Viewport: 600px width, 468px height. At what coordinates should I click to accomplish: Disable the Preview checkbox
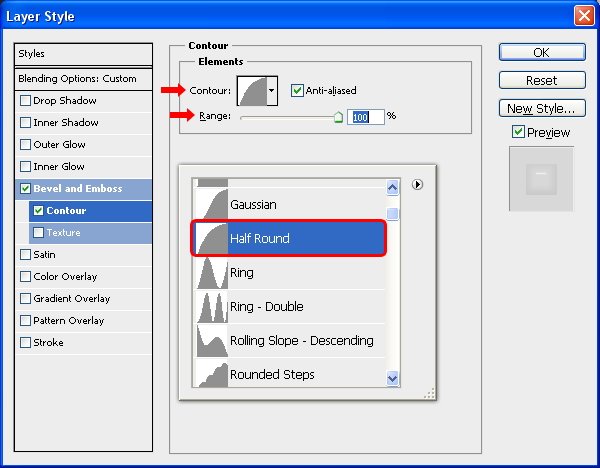click(x=518, y=132)
